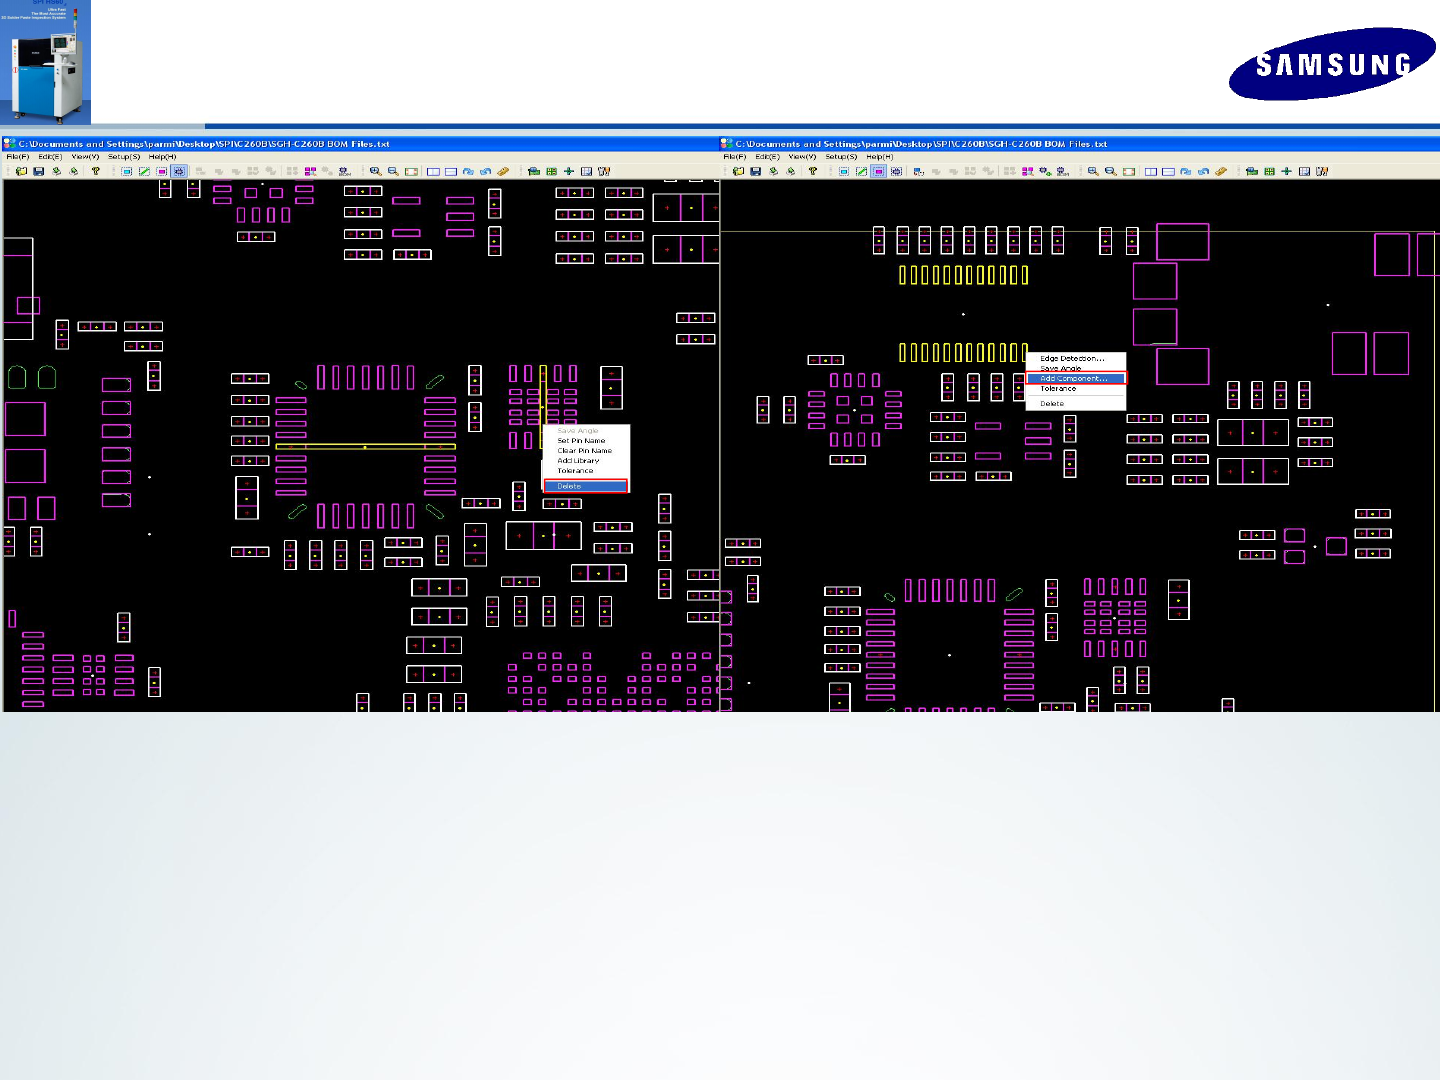Image resolution: width=1440 pixels, height=1080 pixels.
Task: Click the Samsung logo
Action: coord(1332,64)
